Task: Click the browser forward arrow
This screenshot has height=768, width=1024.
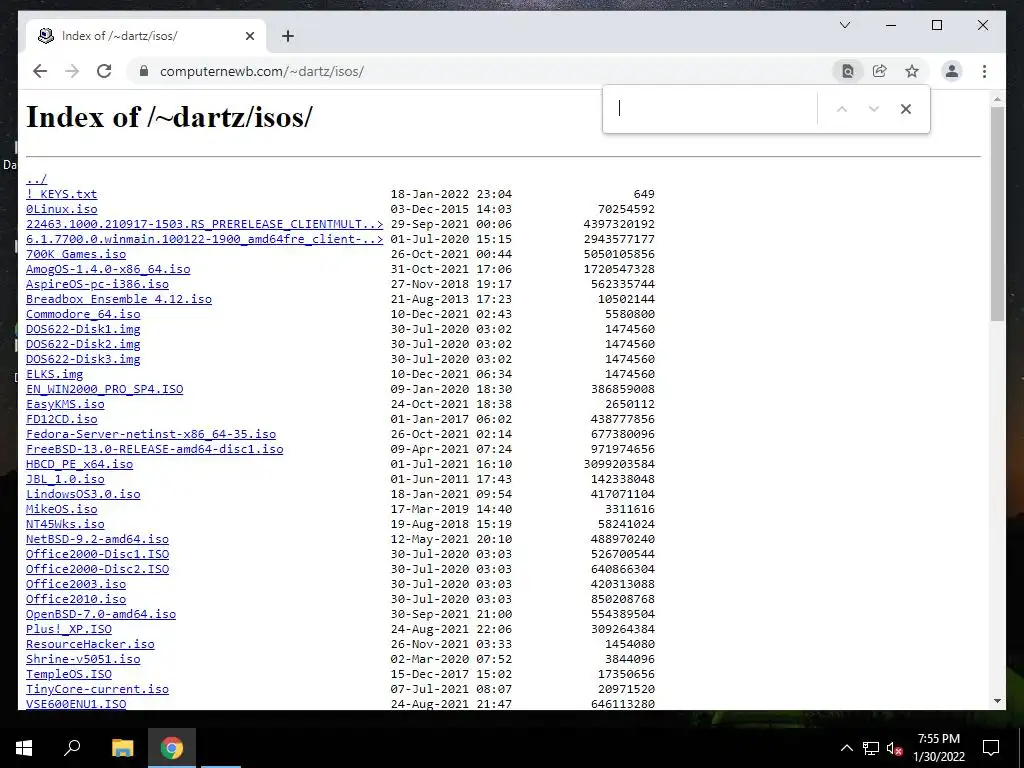Action: (72, 71)
